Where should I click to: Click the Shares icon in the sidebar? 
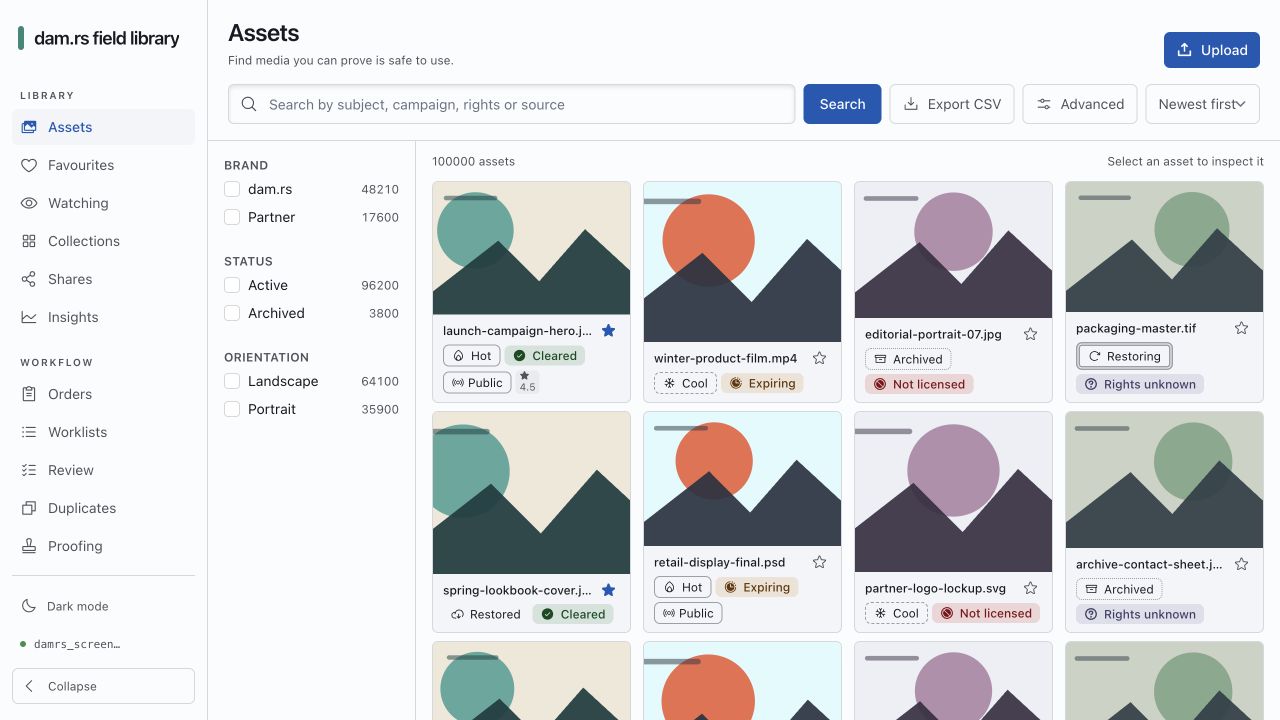29,279
